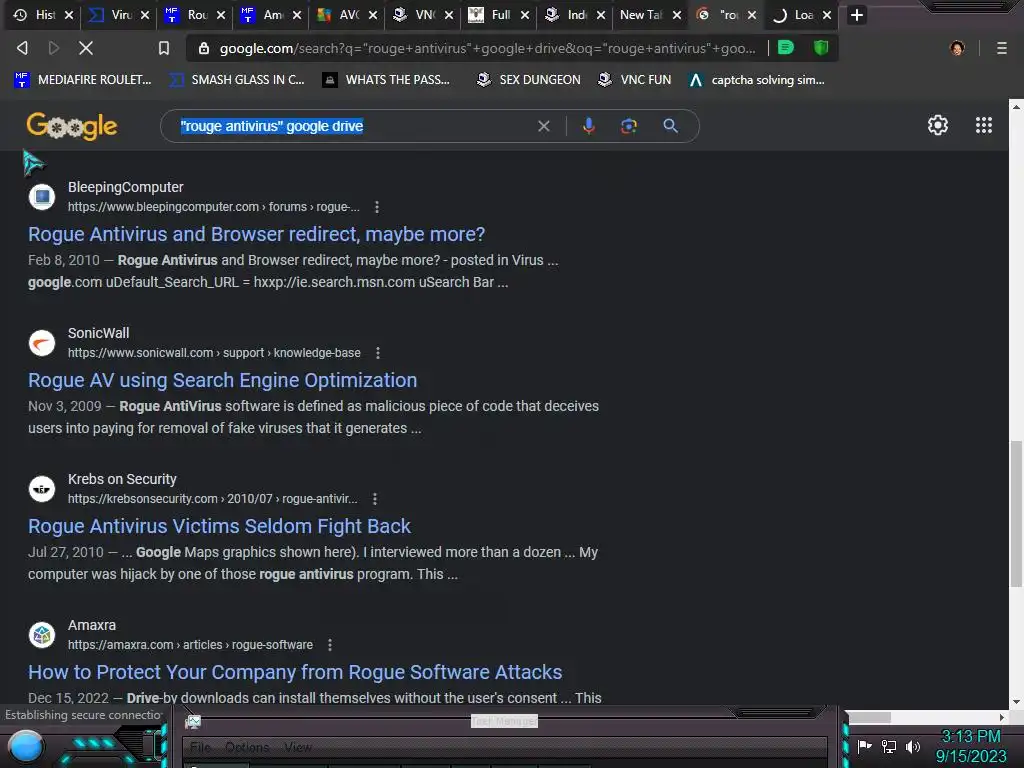Open the Windows Start orb
This screenshot has height=768, width=1024.
pyautogui.click(x=26, y=746)
